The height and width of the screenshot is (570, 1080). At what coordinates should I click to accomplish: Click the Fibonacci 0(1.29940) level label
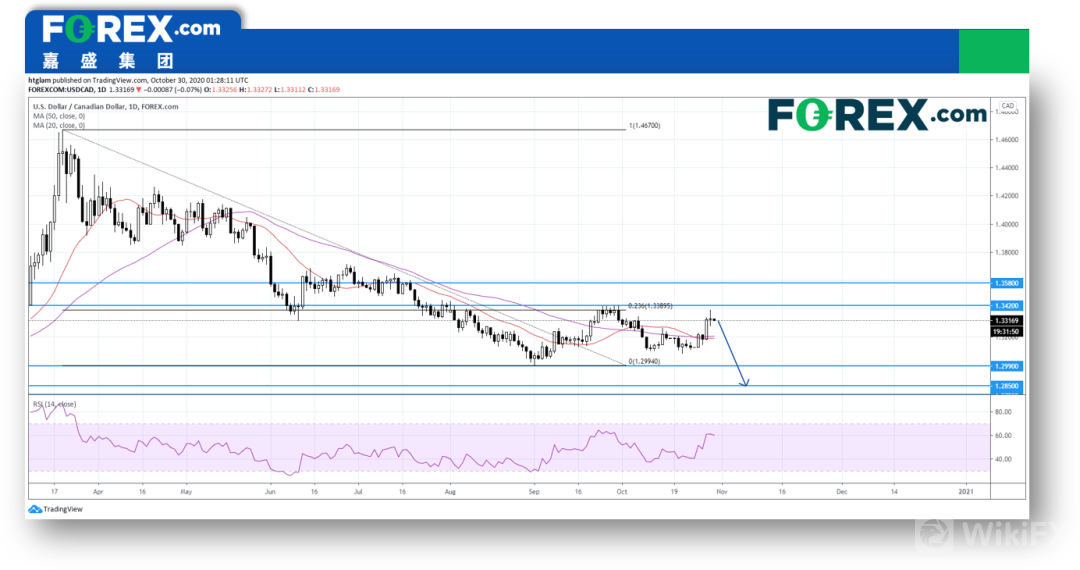pos(647,361)
